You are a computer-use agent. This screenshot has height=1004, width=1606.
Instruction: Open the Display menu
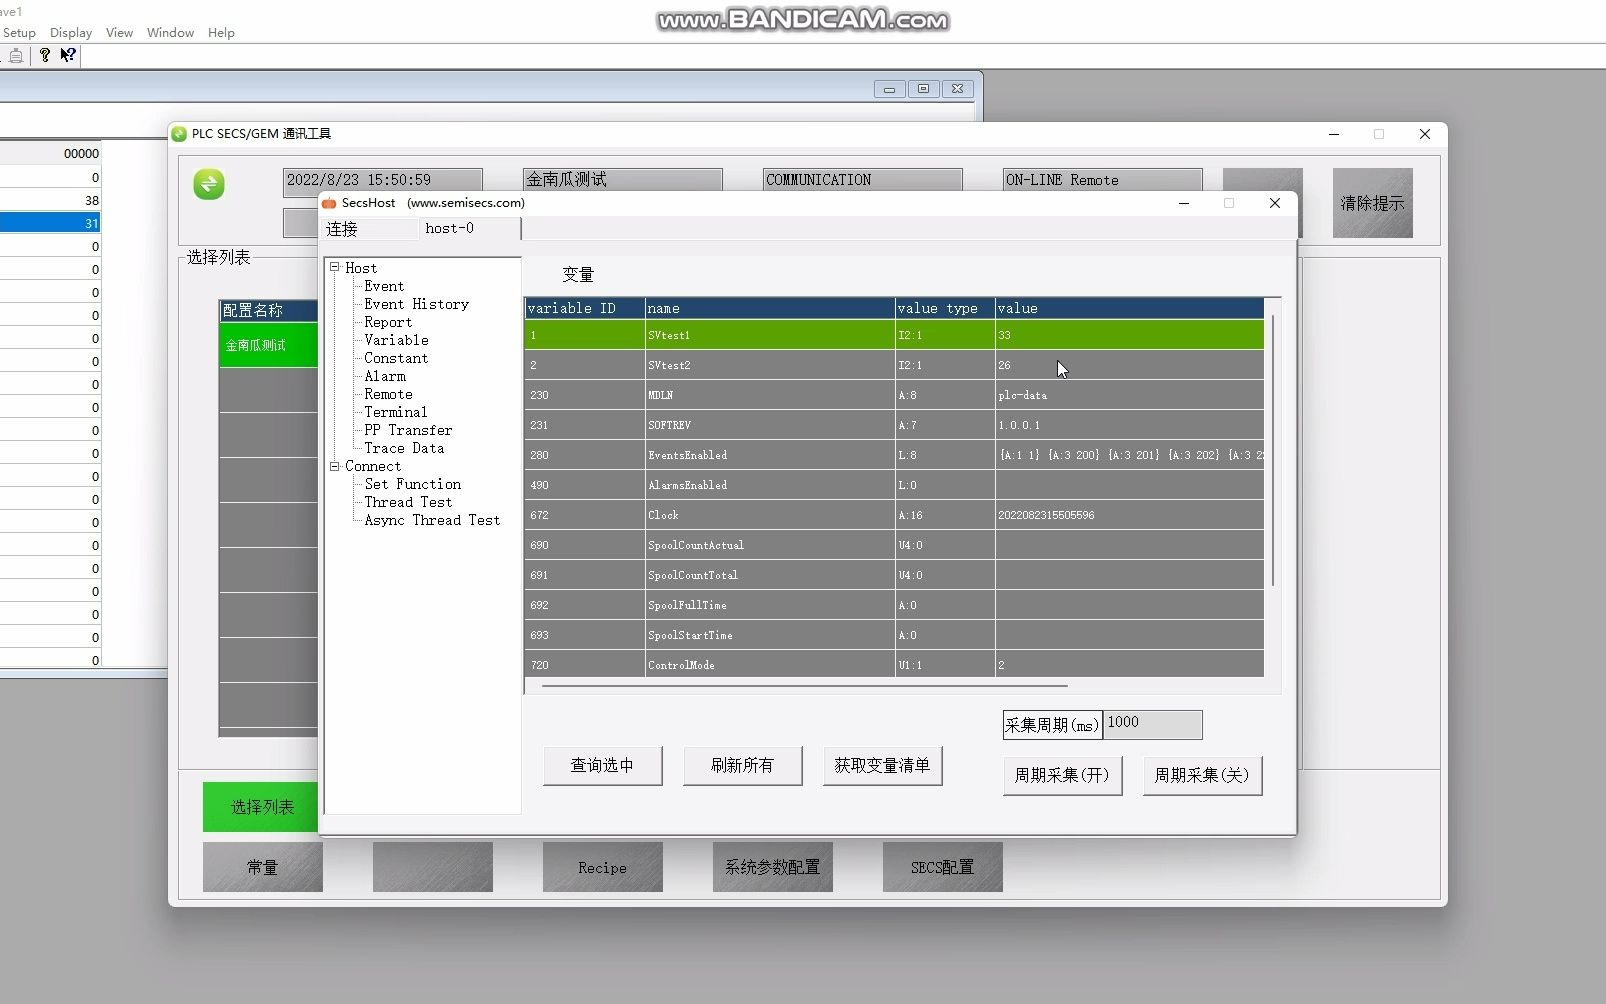[71, 33]
